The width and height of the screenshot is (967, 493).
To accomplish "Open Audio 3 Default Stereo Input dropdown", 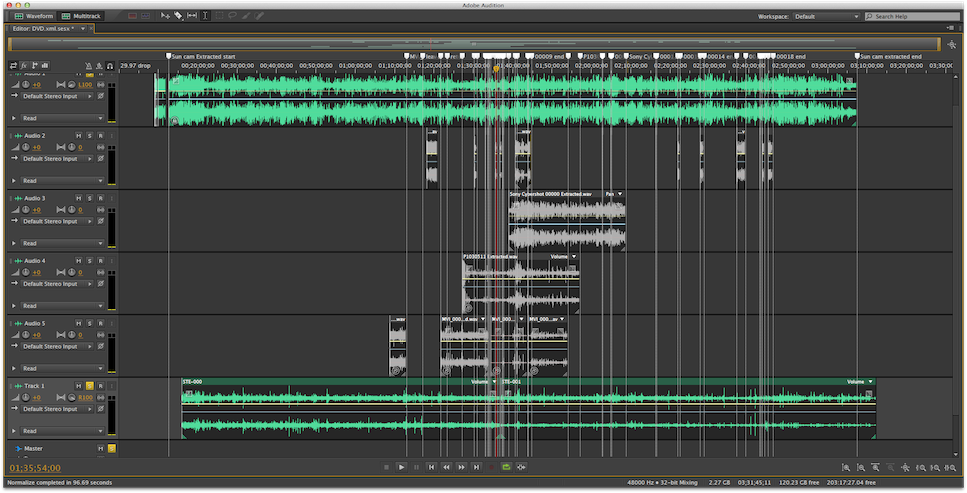I will point(62,221).
